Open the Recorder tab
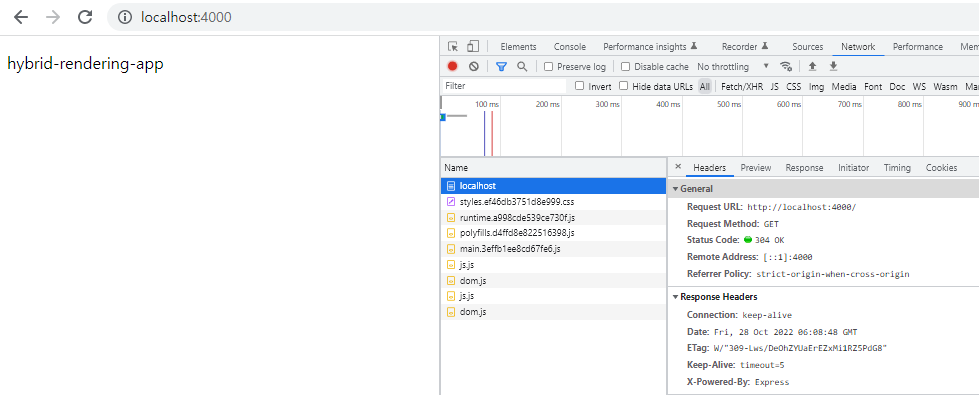 pyautogui.click(x=745, y=47)
